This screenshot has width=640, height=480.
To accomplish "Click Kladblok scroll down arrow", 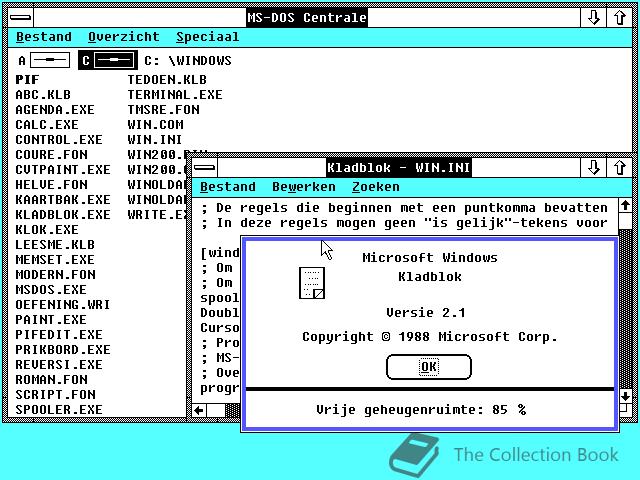I will (625, 396).
